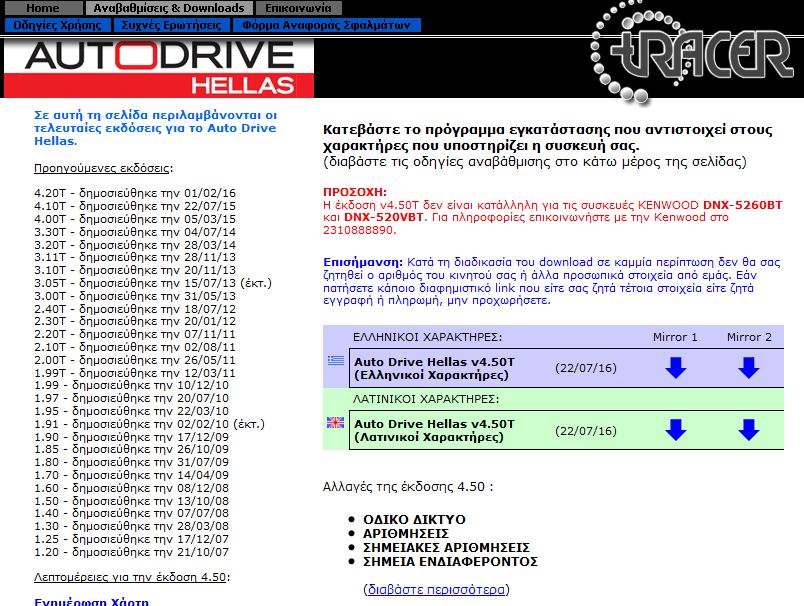Follow the διαβάστε περισσότερα link
This screenshot has height=606, width=804.
pyautogui.click(x=436, y=590)
